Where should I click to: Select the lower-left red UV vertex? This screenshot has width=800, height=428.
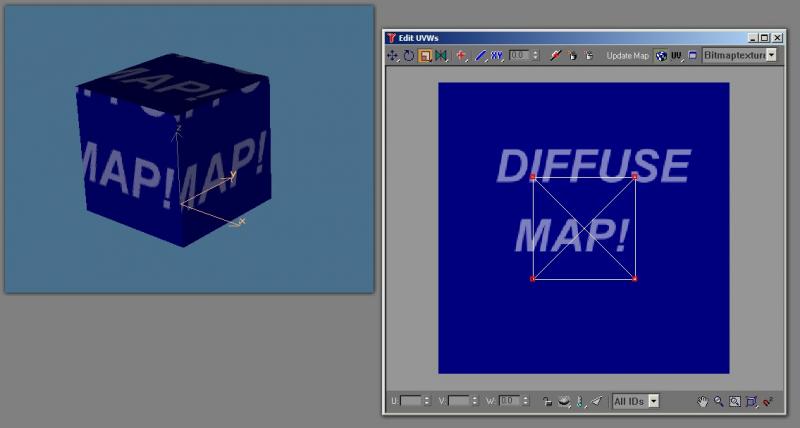pos(533,279)
